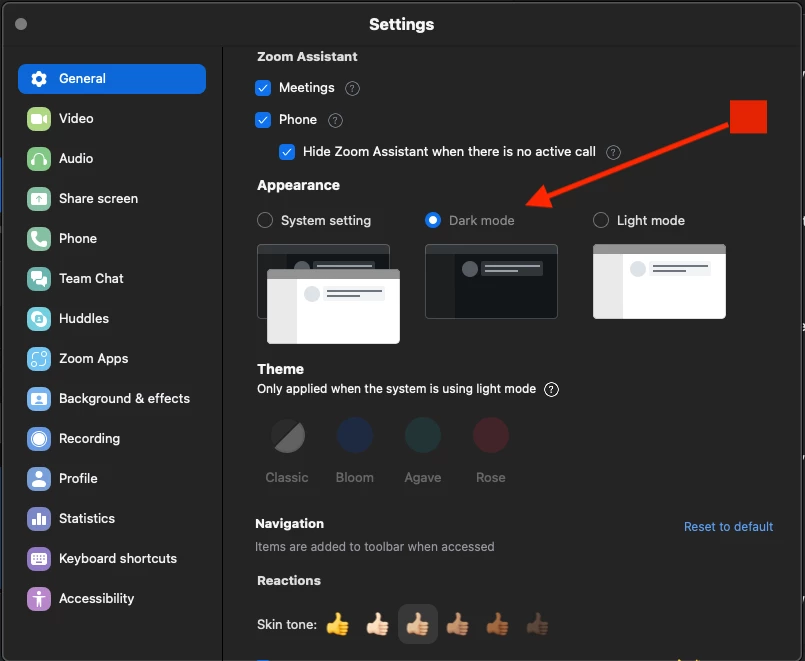Open the Recording settings section
Viewport: 805px width, 661px height.
[112, 439]
